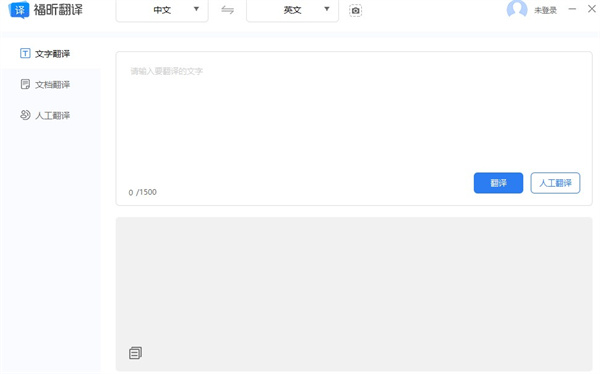Switch to the 文档翻译 tab label
Viewport: 600px width, 374px height.
pos(52,85)
